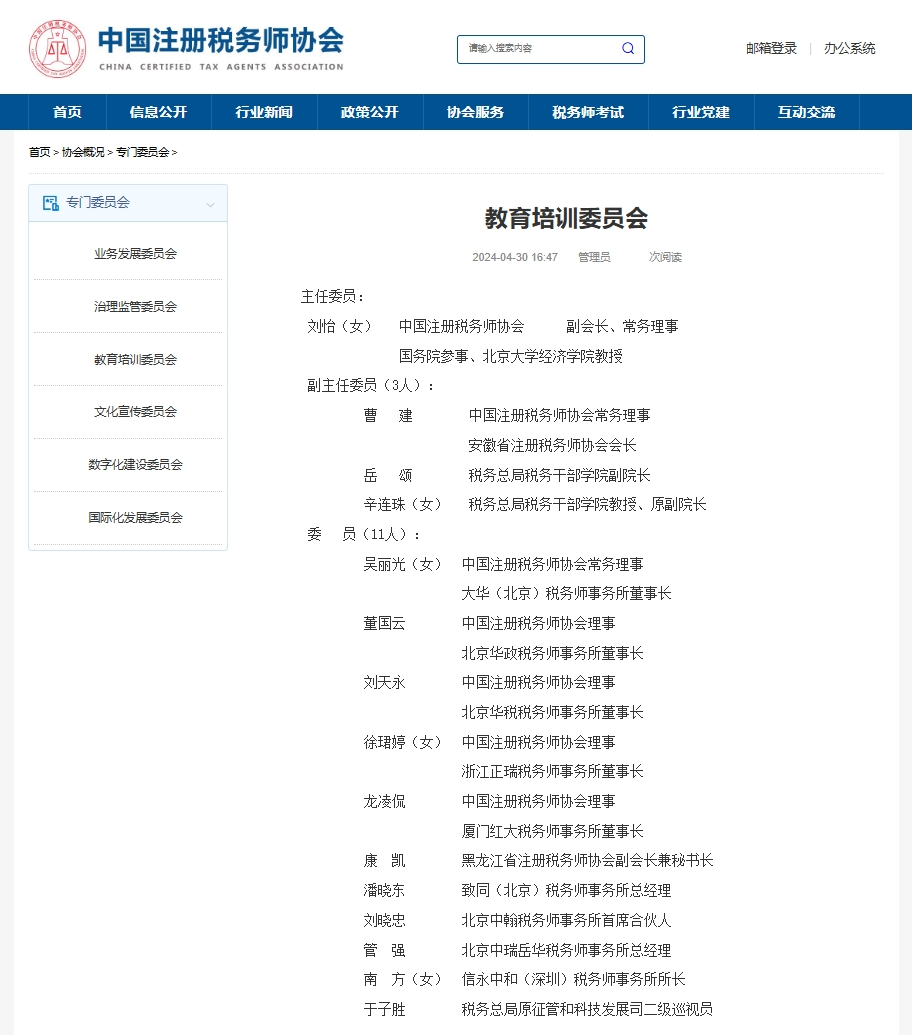Open 行业党建 navigation item
The image size is (912, 1035).
[700, 112]
